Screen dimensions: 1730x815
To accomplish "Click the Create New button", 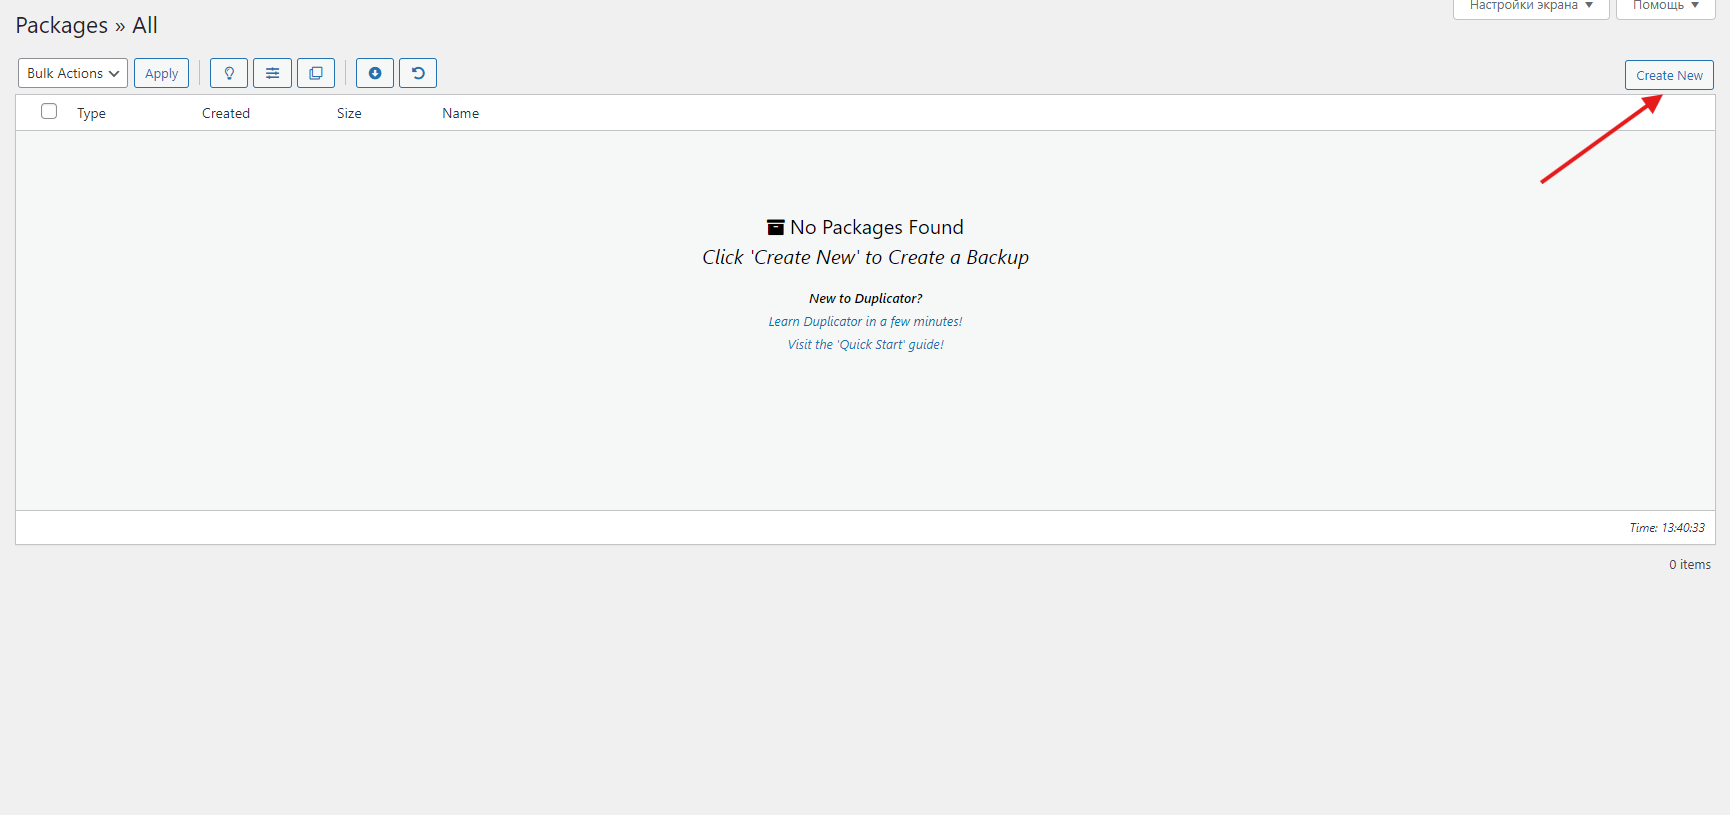I will click(1669, 75).
